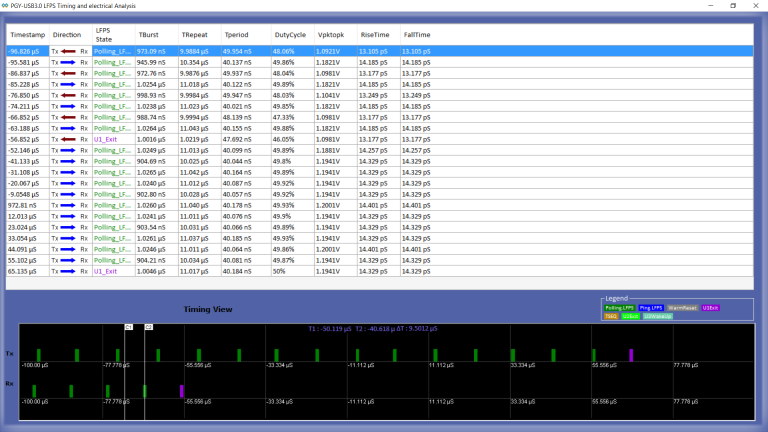
Task: Click the PGY-USB3.0 app icon in title bar
Action: pos(5,6)
